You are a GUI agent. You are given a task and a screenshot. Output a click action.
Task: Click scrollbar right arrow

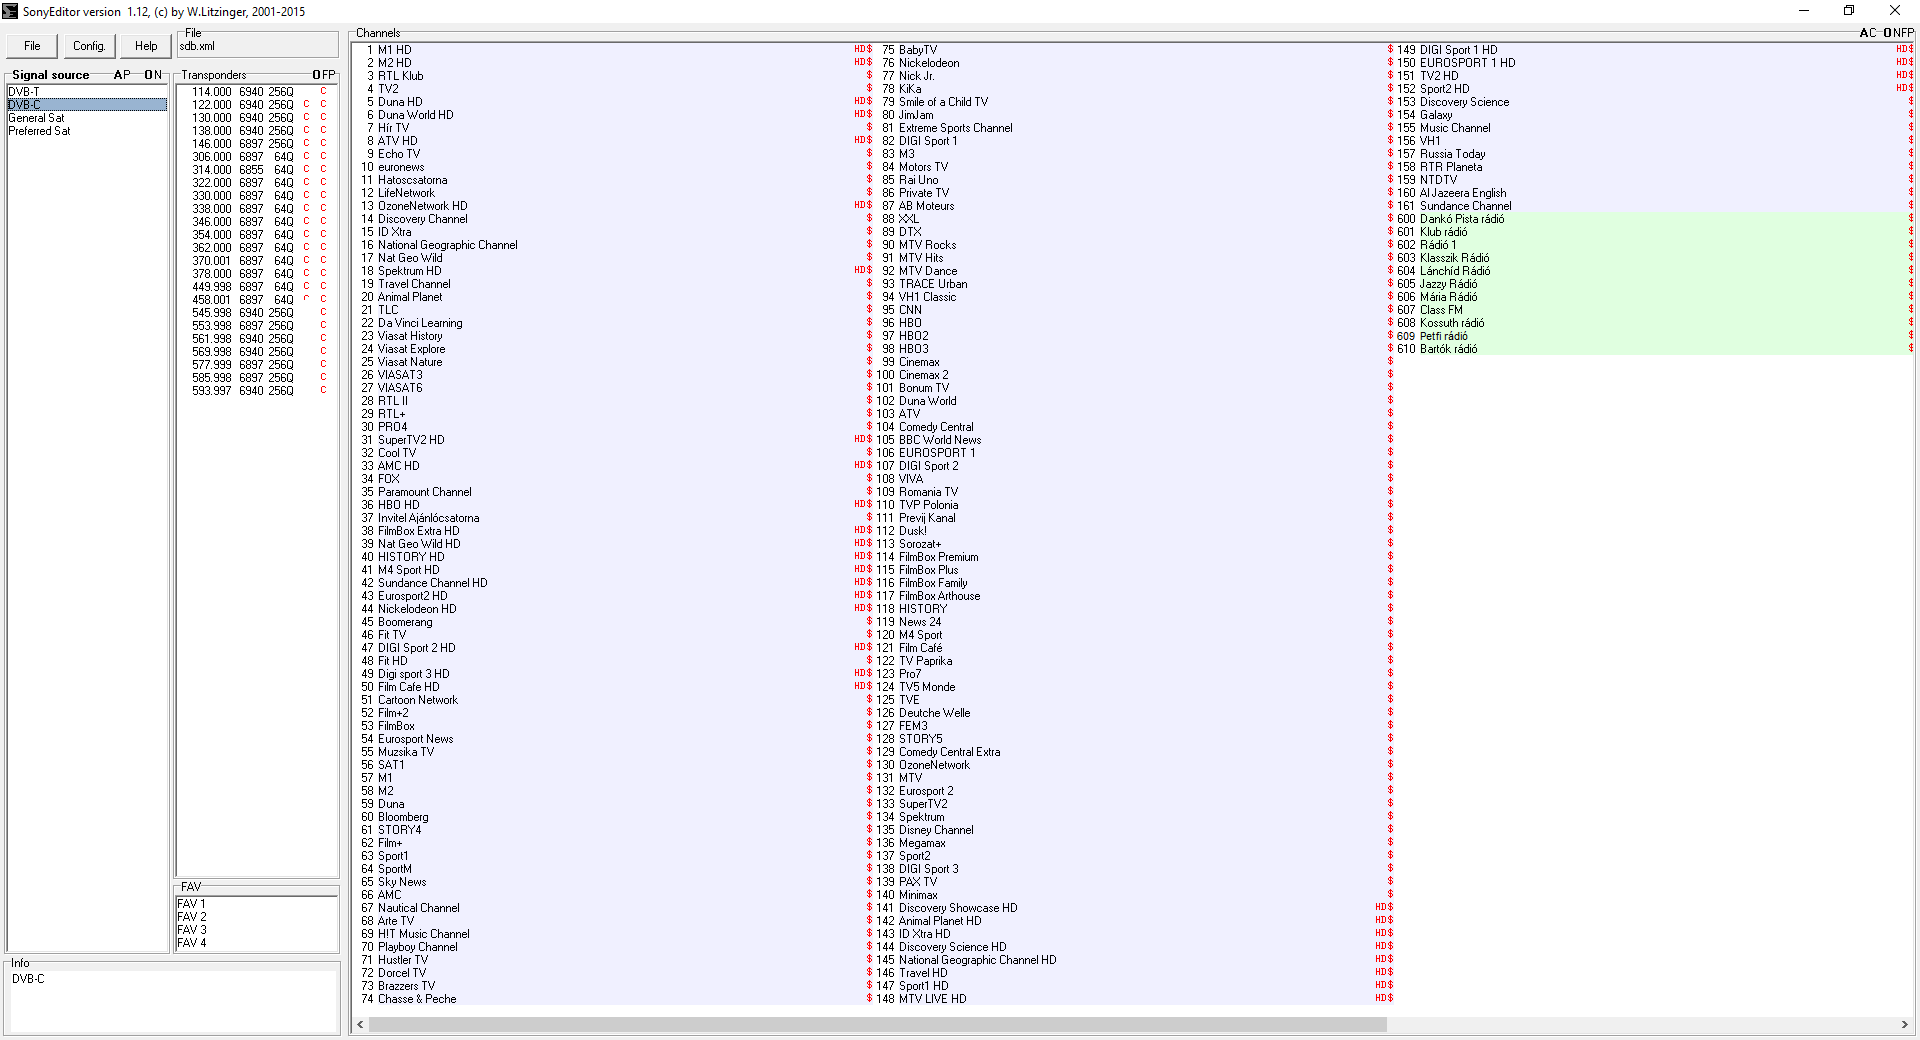tap(1904, 1025)
